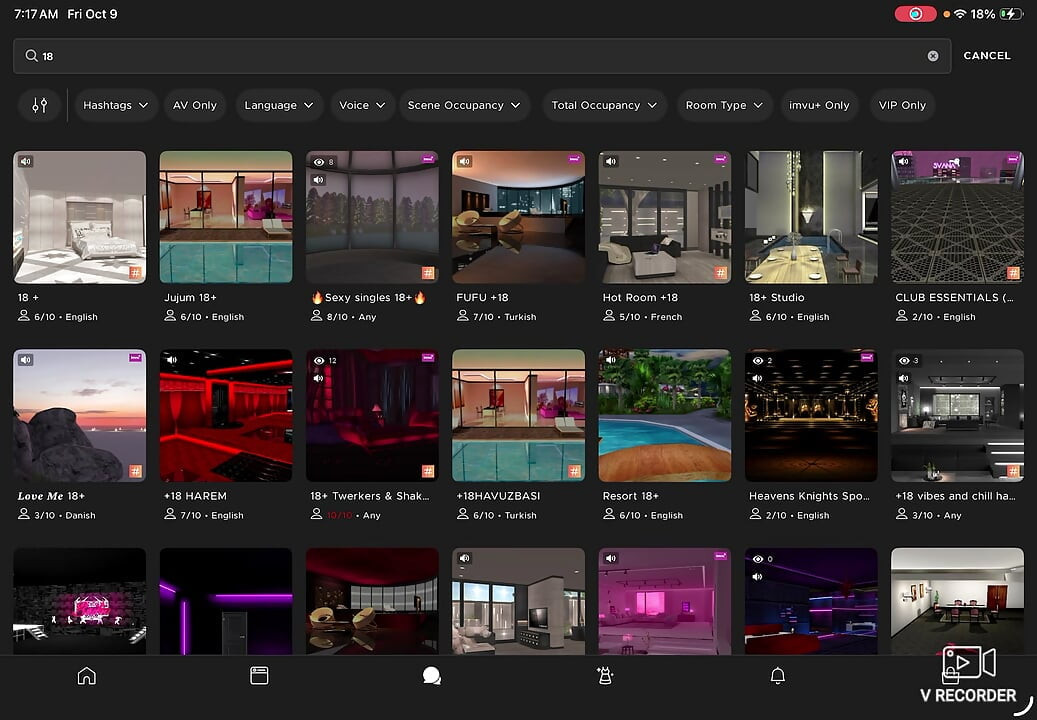Expand the Hashtags filter dropdown
Screen dimensions: 1037x720
pyautogui.click(x=116, y=105)
